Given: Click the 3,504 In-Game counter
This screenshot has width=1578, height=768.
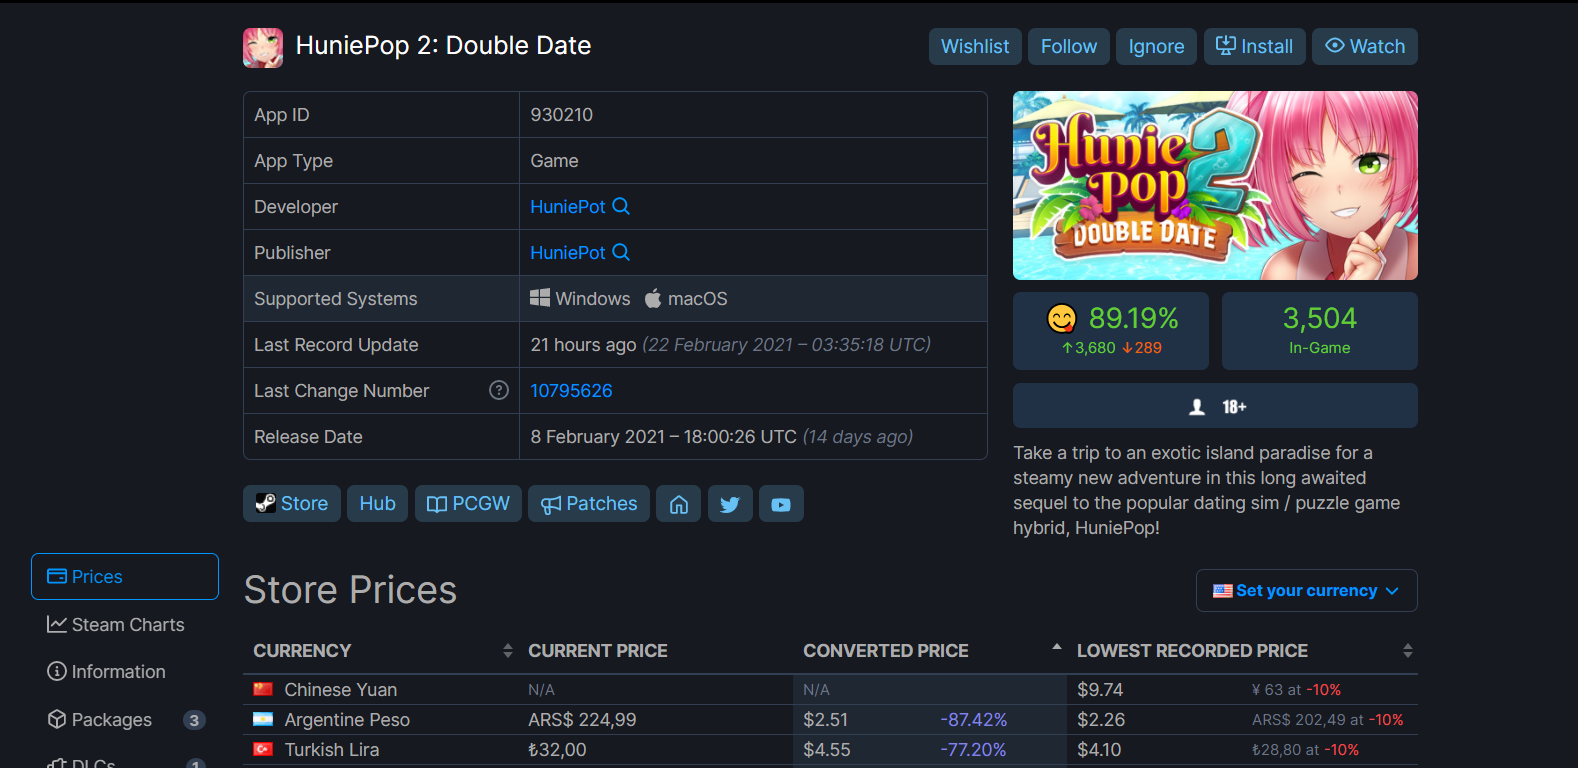Looking at the screenshot, I should [x=1320, y=331].
